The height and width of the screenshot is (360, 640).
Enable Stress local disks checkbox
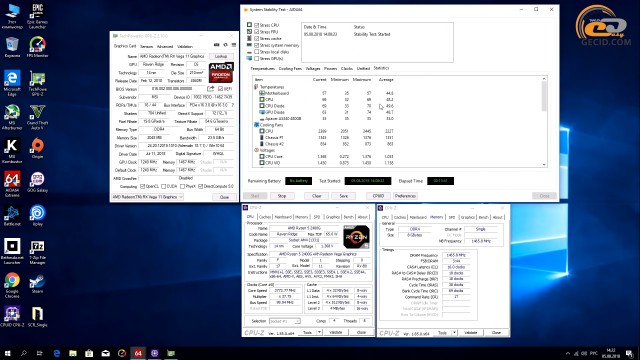257,52
